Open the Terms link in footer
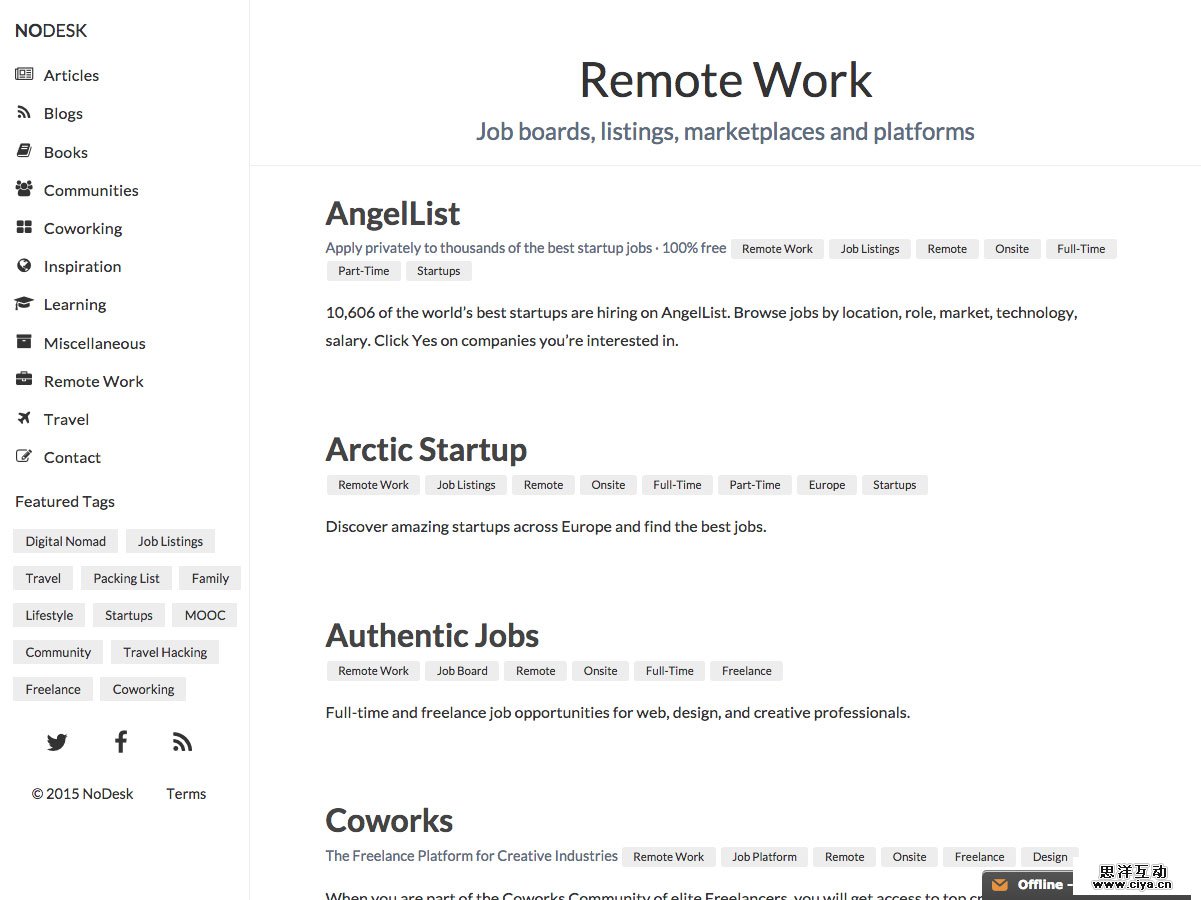 186,794
